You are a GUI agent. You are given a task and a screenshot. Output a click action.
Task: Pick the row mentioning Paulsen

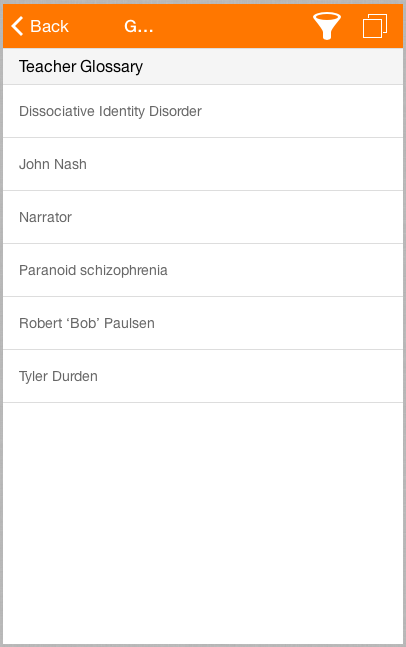pyautogui.click(x=203, y=323)
